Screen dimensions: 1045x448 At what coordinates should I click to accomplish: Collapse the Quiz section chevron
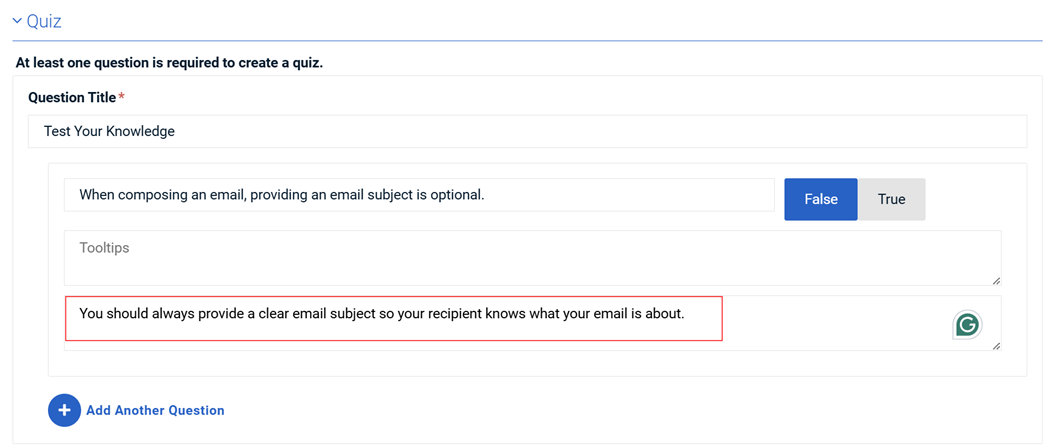[x=17, y=21]
